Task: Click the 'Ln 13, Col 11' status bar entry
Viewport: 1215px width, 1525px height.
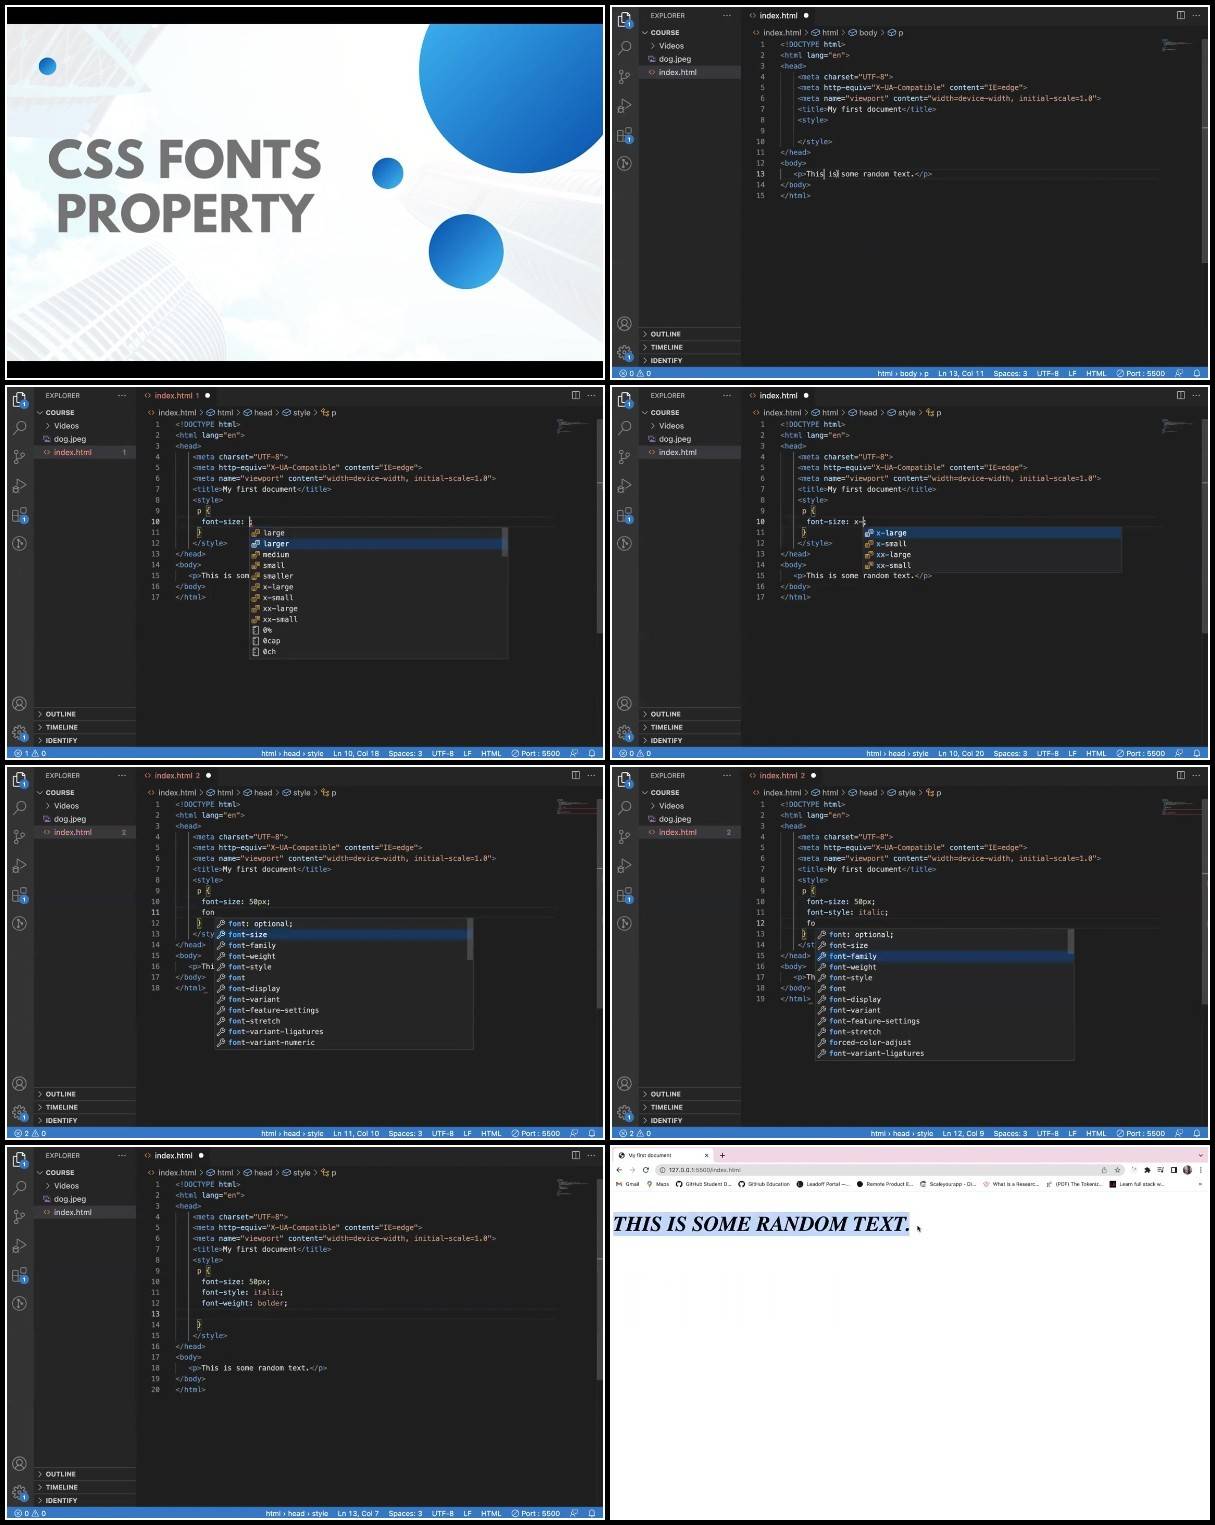Action: point(961,373)
